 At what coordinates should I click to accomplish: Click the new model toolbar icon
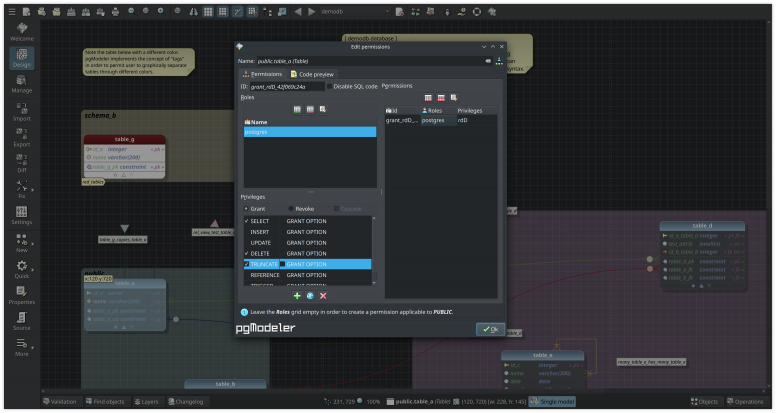pos(27,11)
